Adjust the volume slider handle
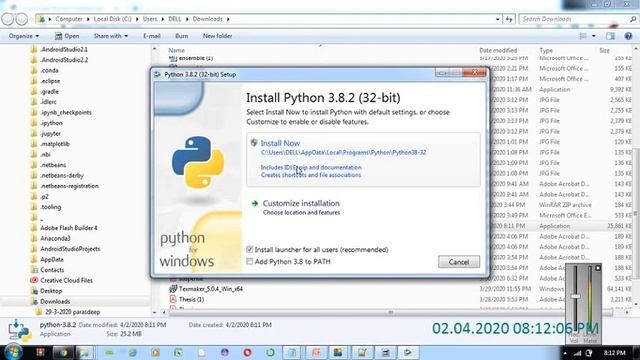Screen dimensions: 640x360 click(x=575, y=296)
